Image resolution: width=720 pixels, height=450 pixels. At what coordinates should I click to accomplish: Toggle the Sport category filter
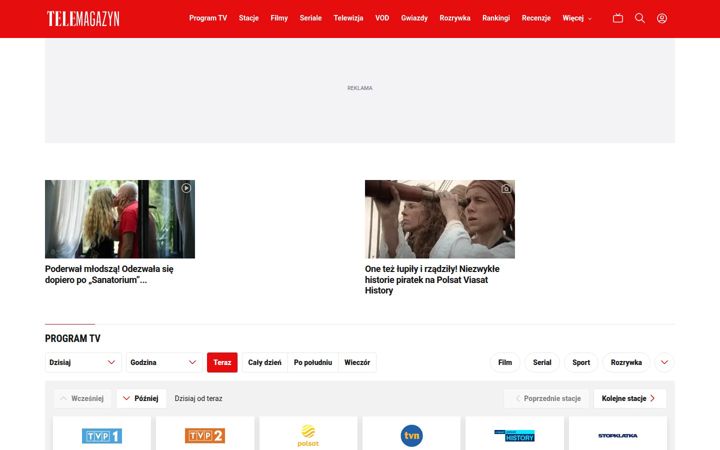[581, 362]
